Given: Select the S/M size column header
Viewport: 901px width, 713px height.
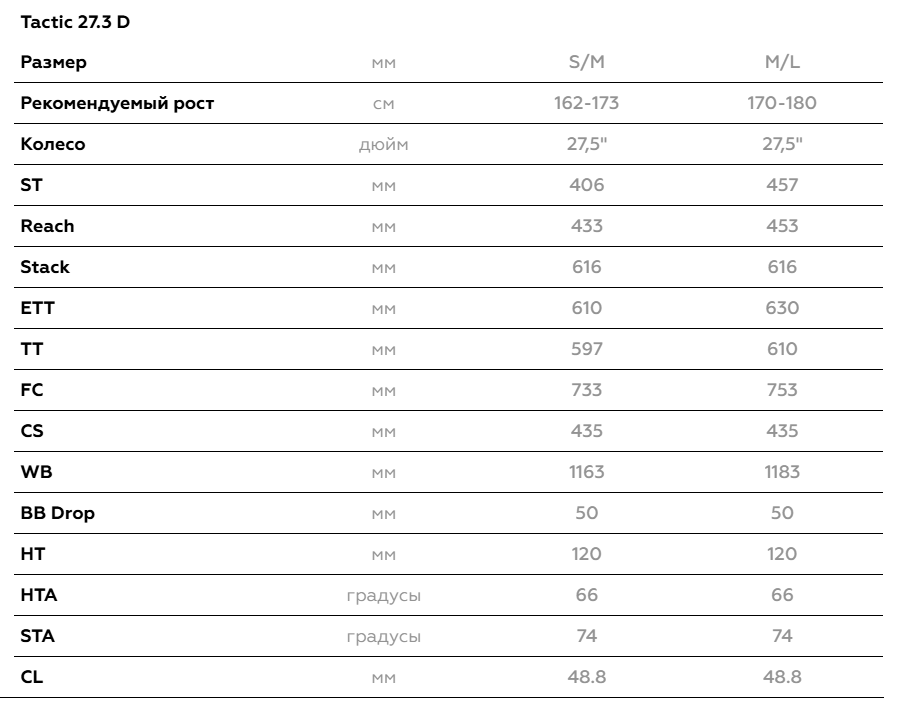Looking at the screenshot, I should 587,61.
